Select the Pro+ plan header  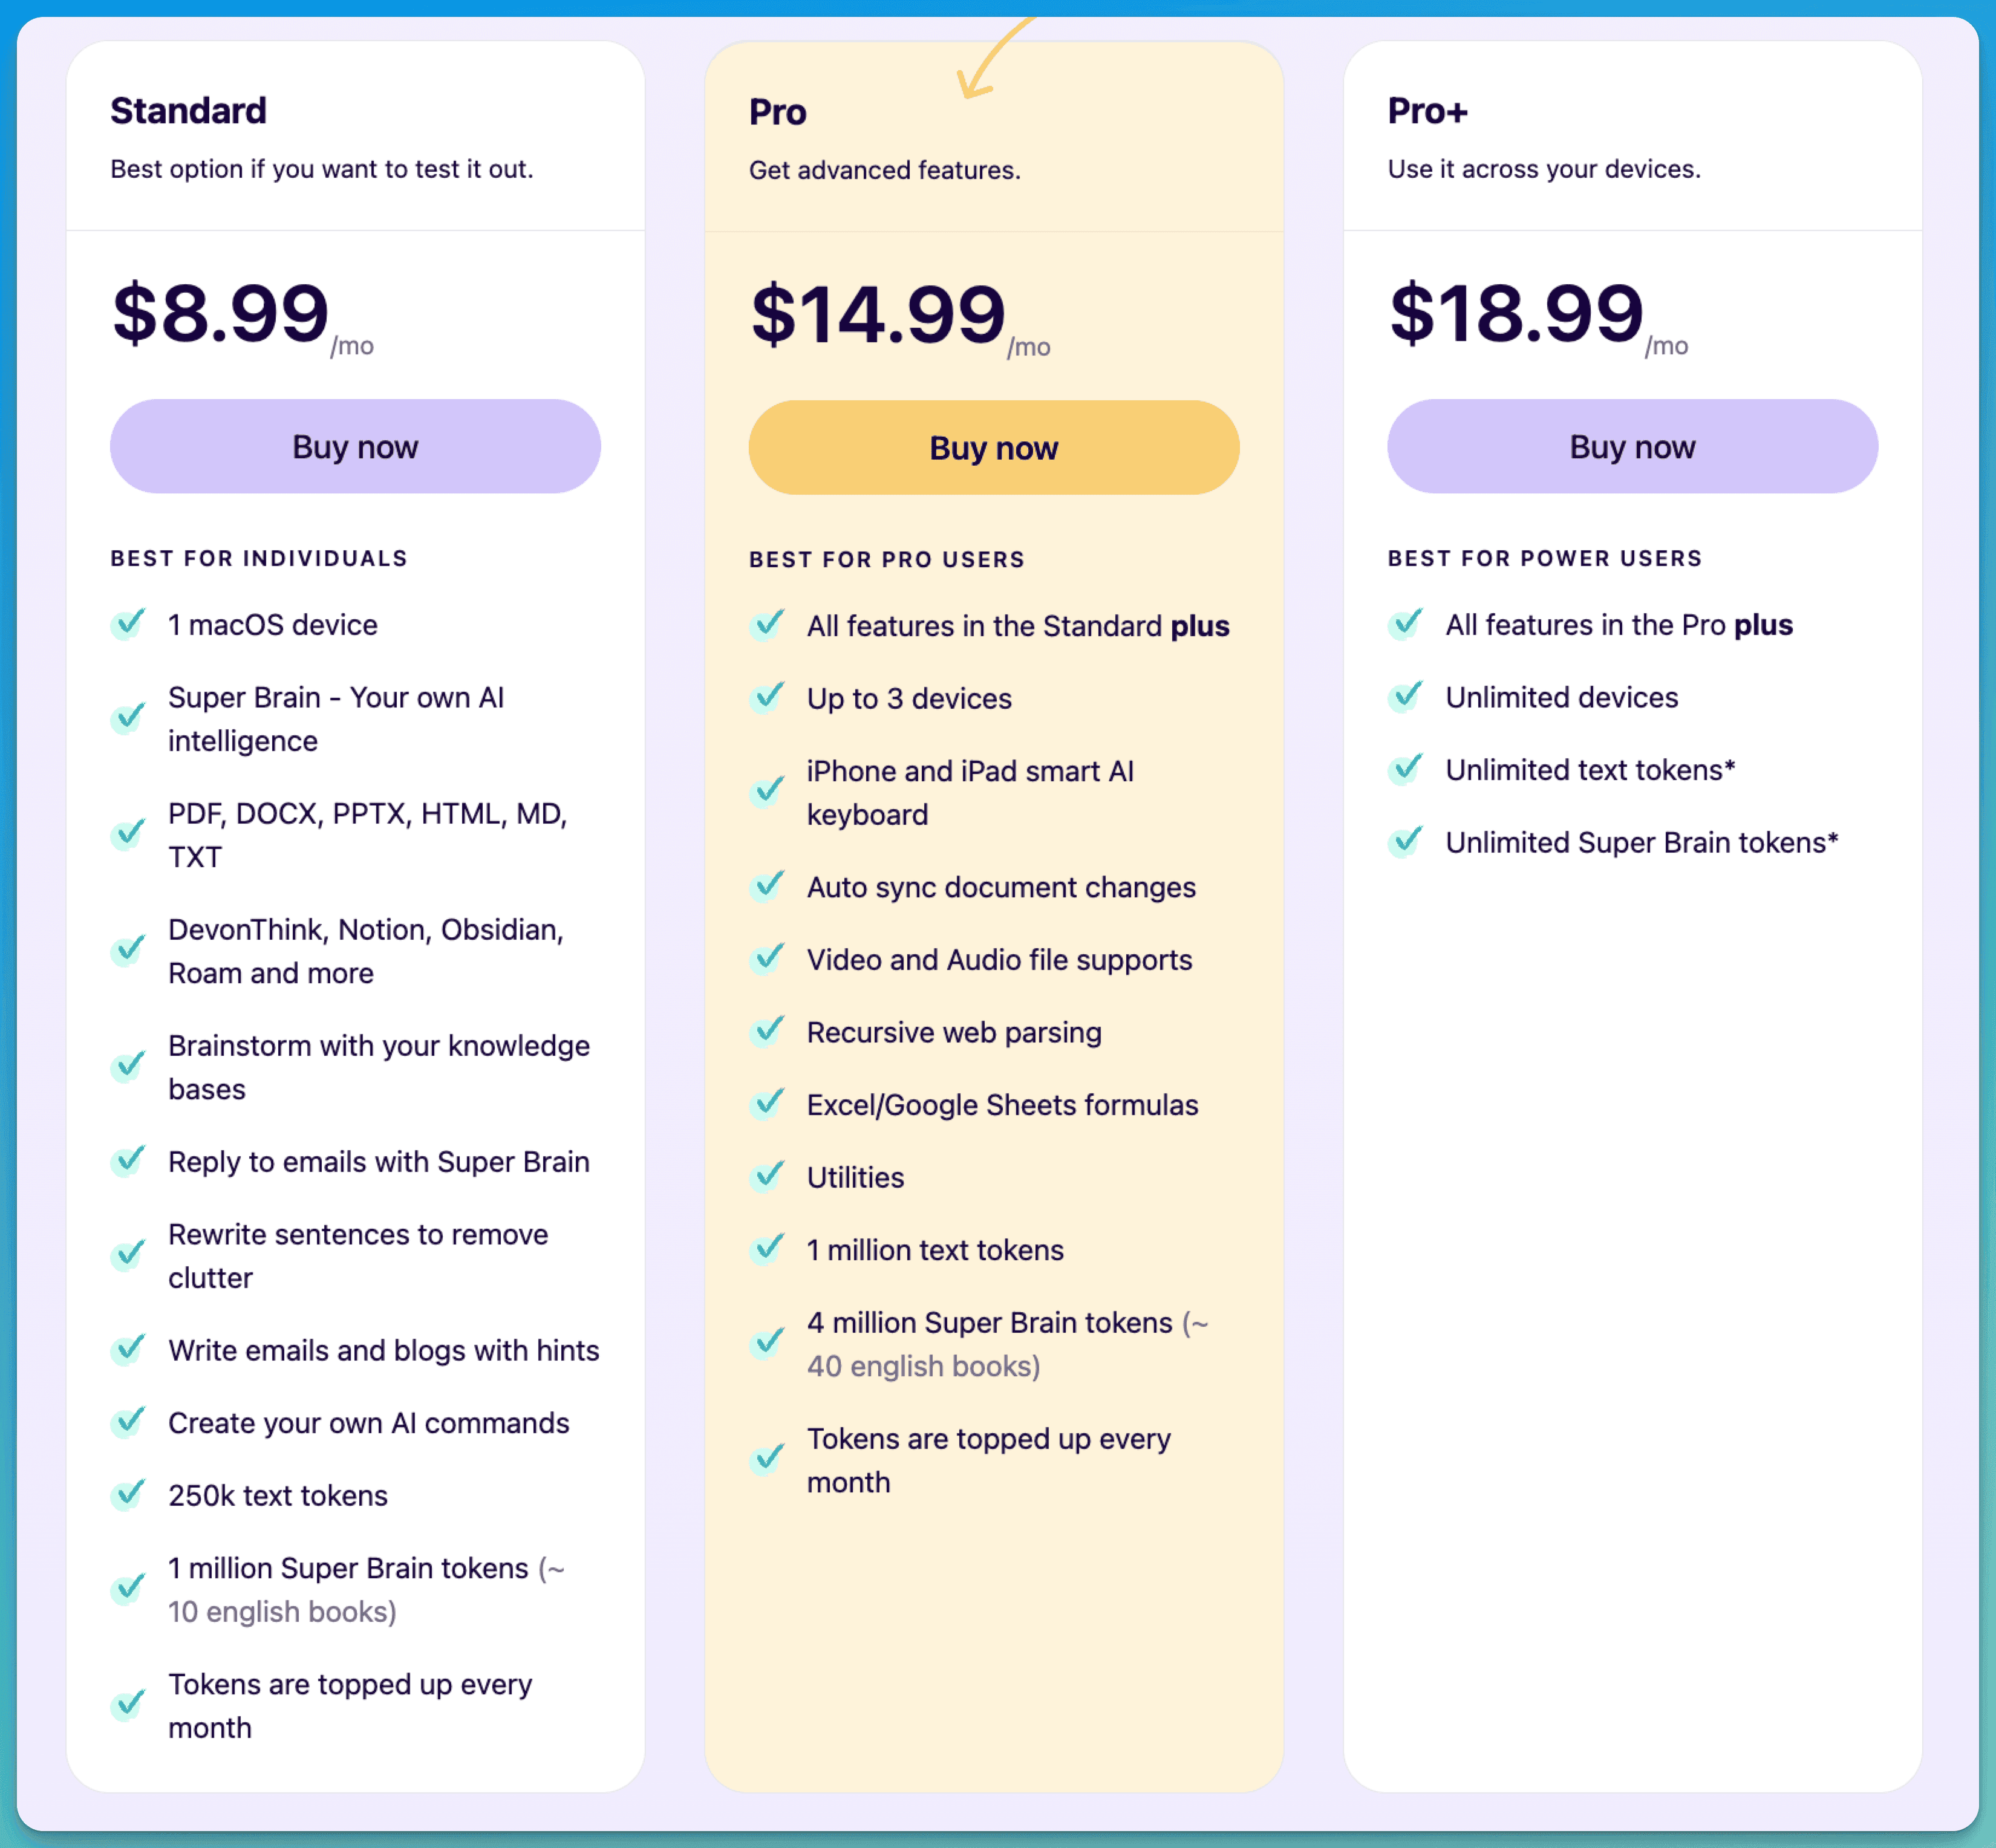click(x=1427, y=112)
